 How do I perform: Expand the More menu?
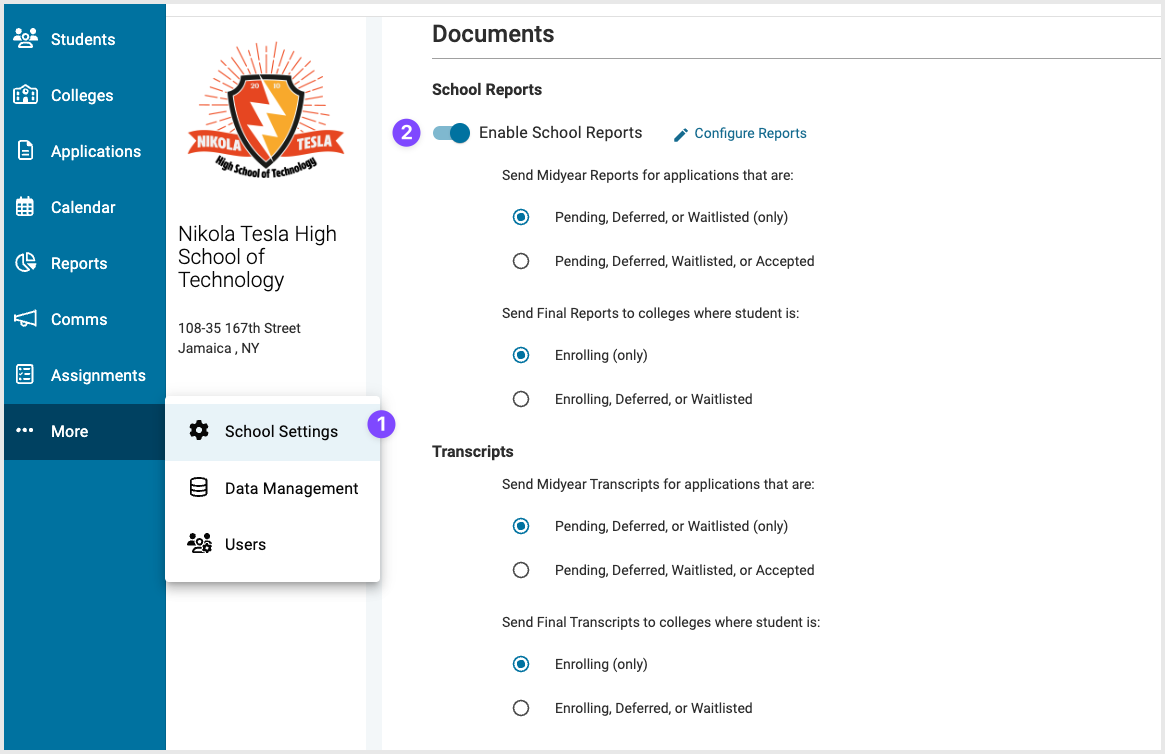[x=85, y=432]
